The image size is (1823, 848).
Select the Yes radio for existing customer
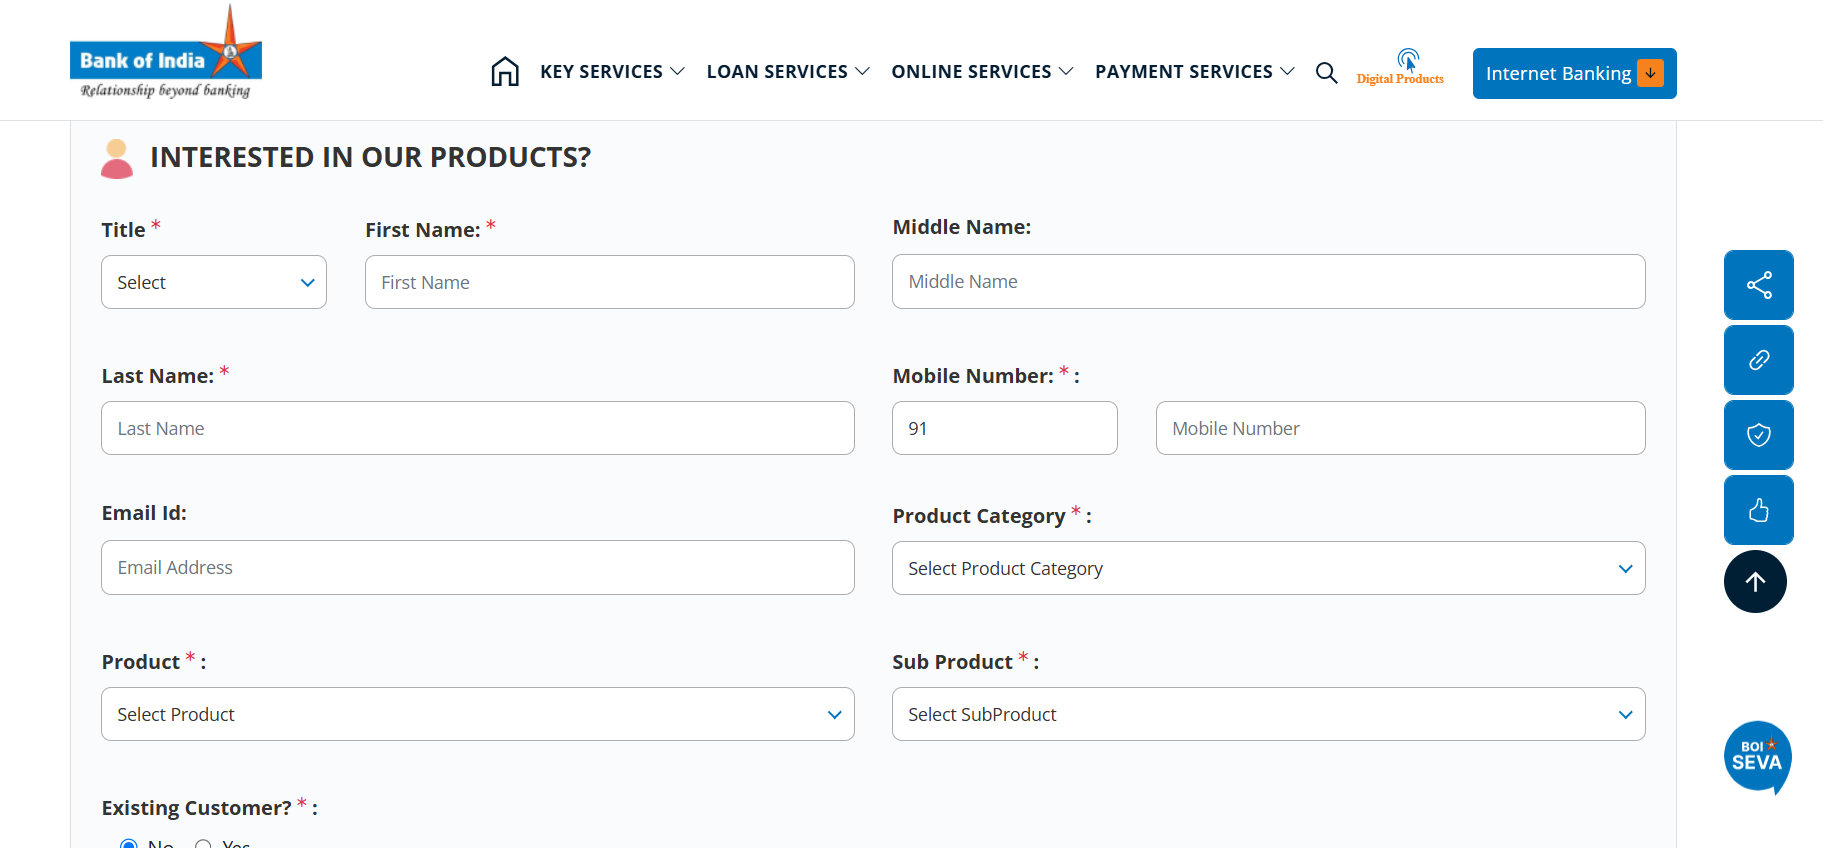tap(204, 844)
